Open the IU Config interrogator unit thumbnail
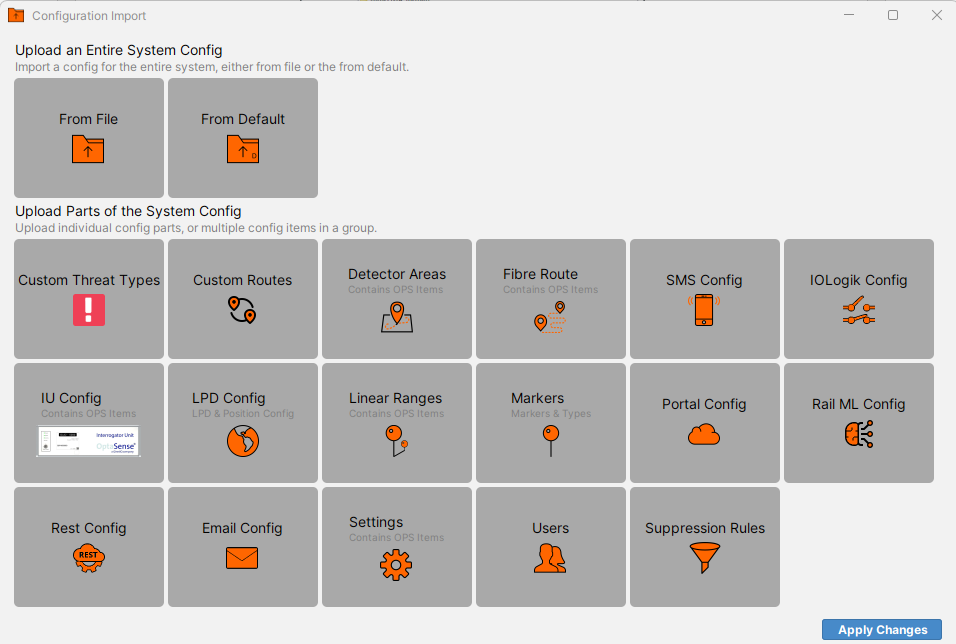 (89, 441)
